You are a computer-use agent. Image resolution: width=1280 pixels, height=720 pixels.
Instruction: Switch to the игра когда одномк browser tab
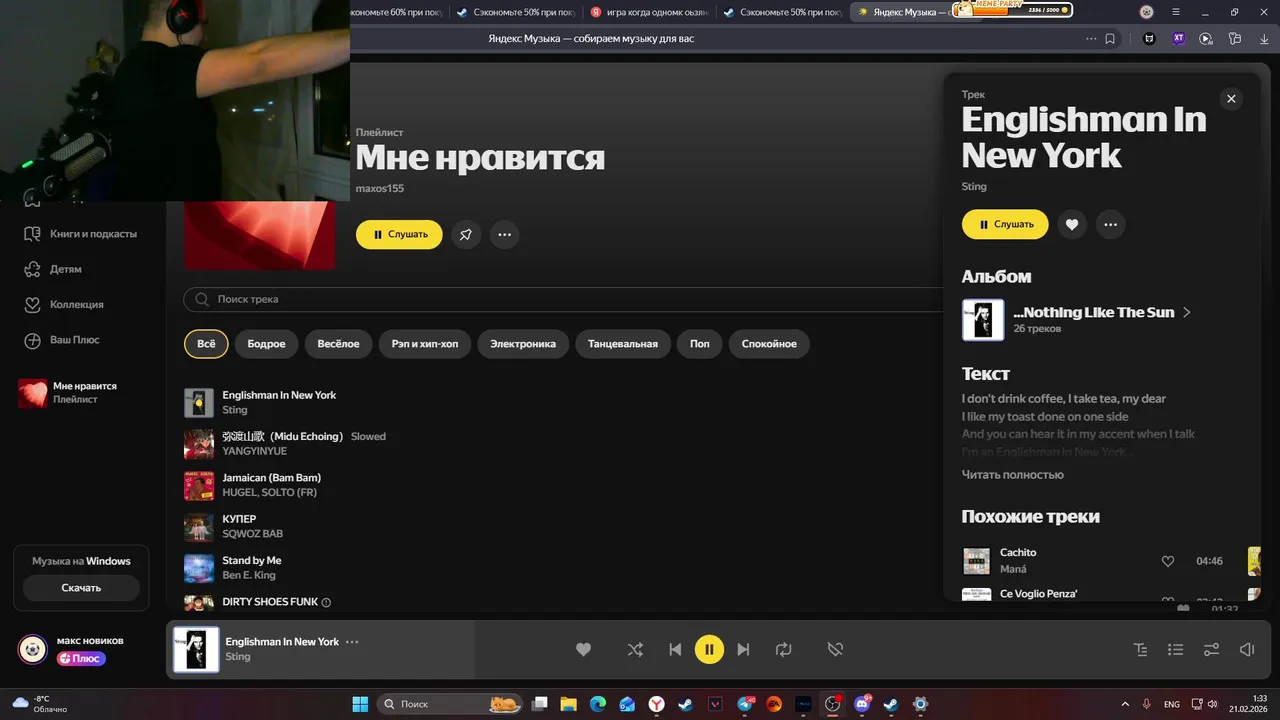click(648, 12)
